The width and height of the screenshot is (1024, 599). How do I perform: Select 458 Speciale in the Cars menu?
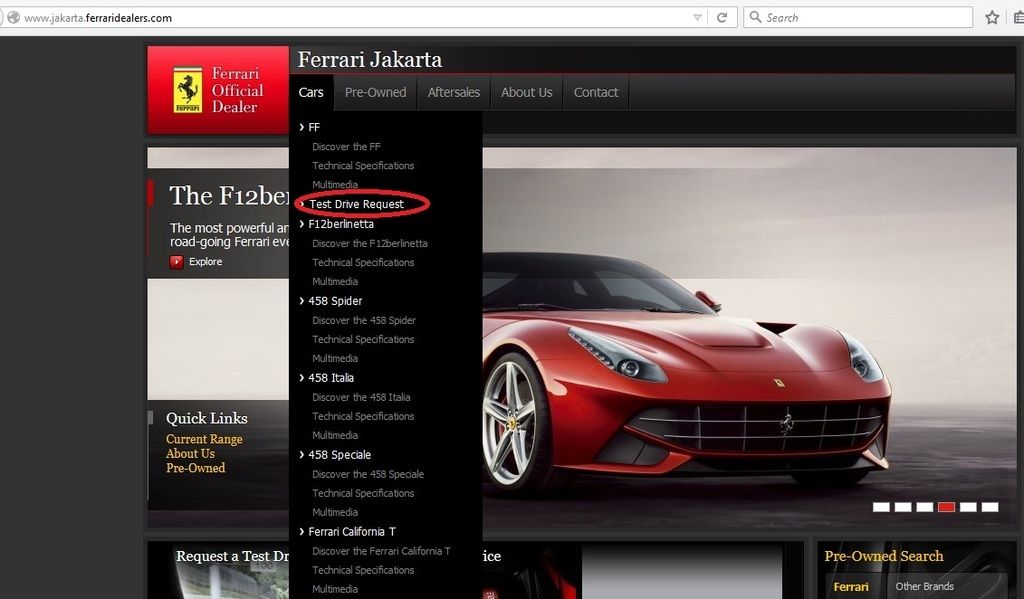(340, 455)
